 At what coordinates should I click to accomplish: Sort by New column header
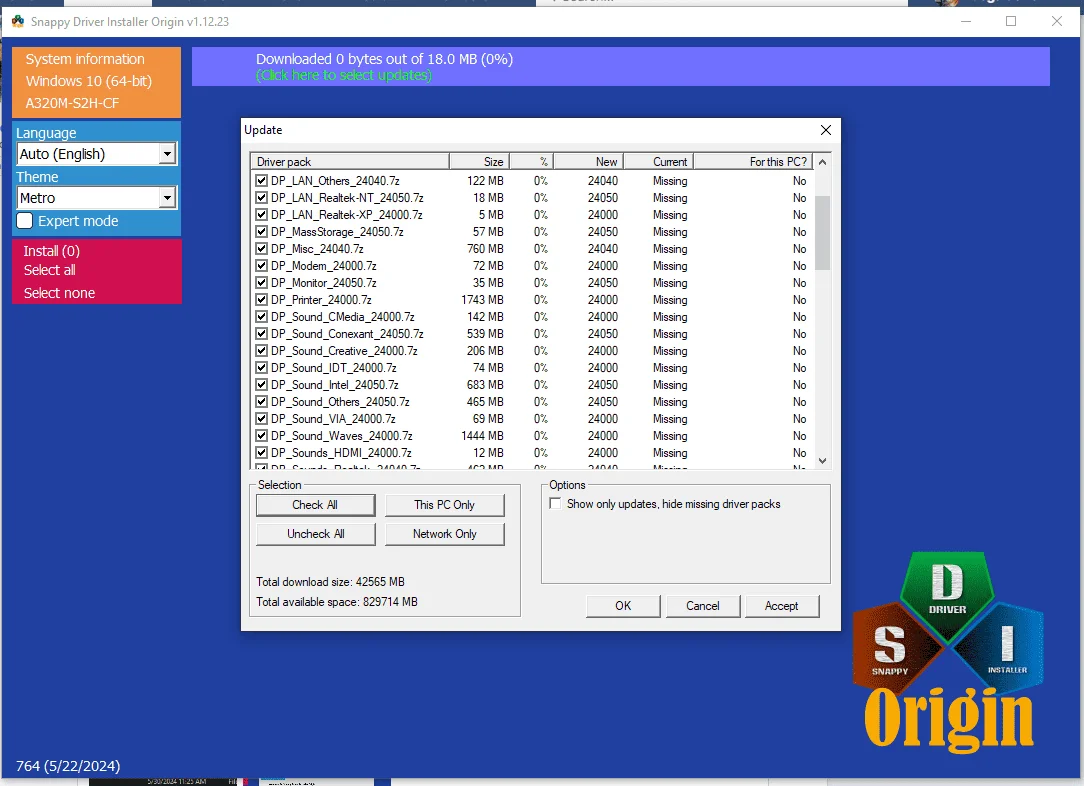coord(588,161)
